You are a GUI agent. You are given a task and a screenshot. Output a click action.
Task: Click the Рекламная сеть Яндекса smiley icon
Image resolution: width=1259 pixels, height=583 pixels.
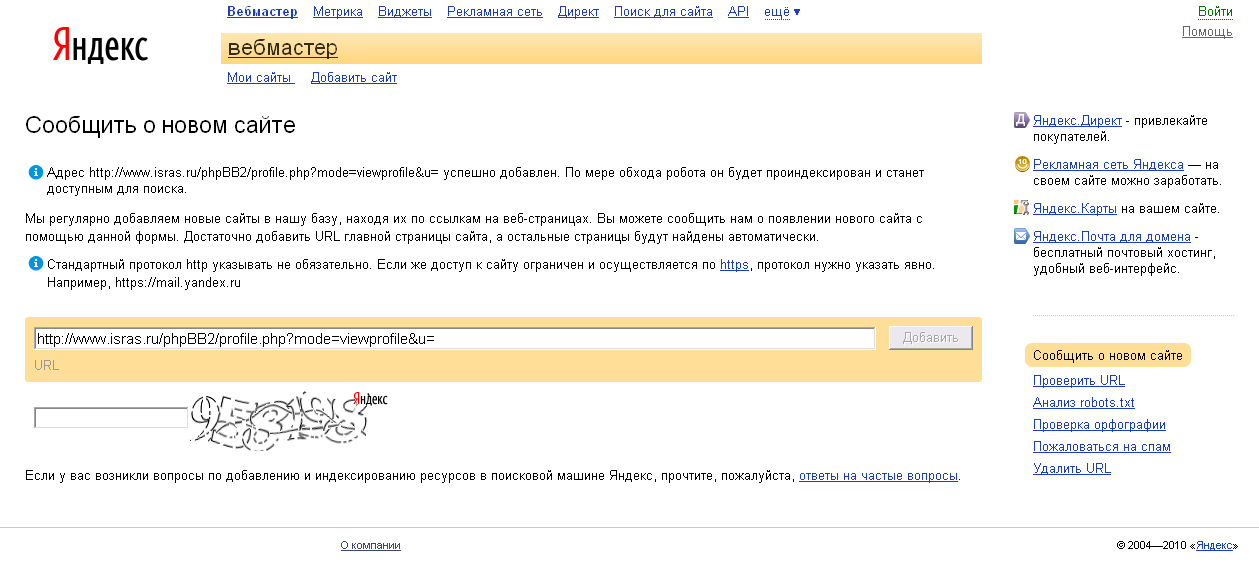click(1021, 164)
